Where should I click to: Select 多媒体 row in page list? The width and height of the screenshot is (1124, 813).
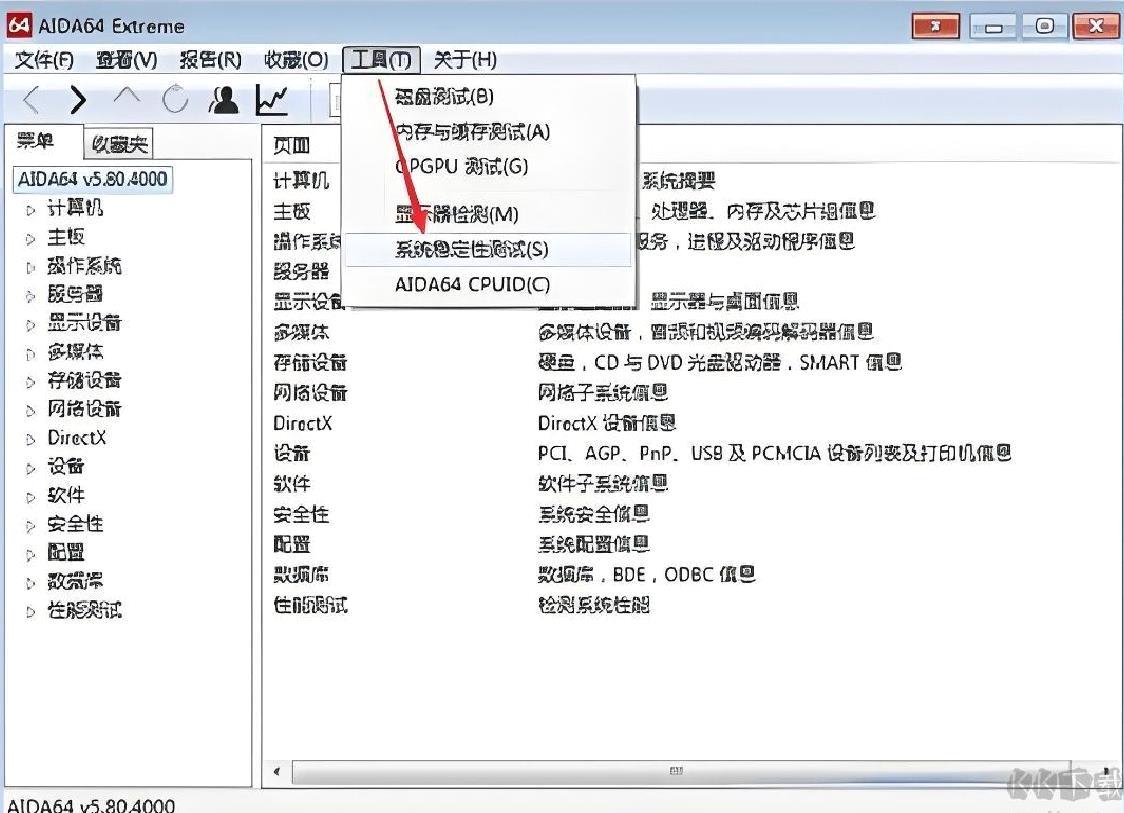point(301,332)
